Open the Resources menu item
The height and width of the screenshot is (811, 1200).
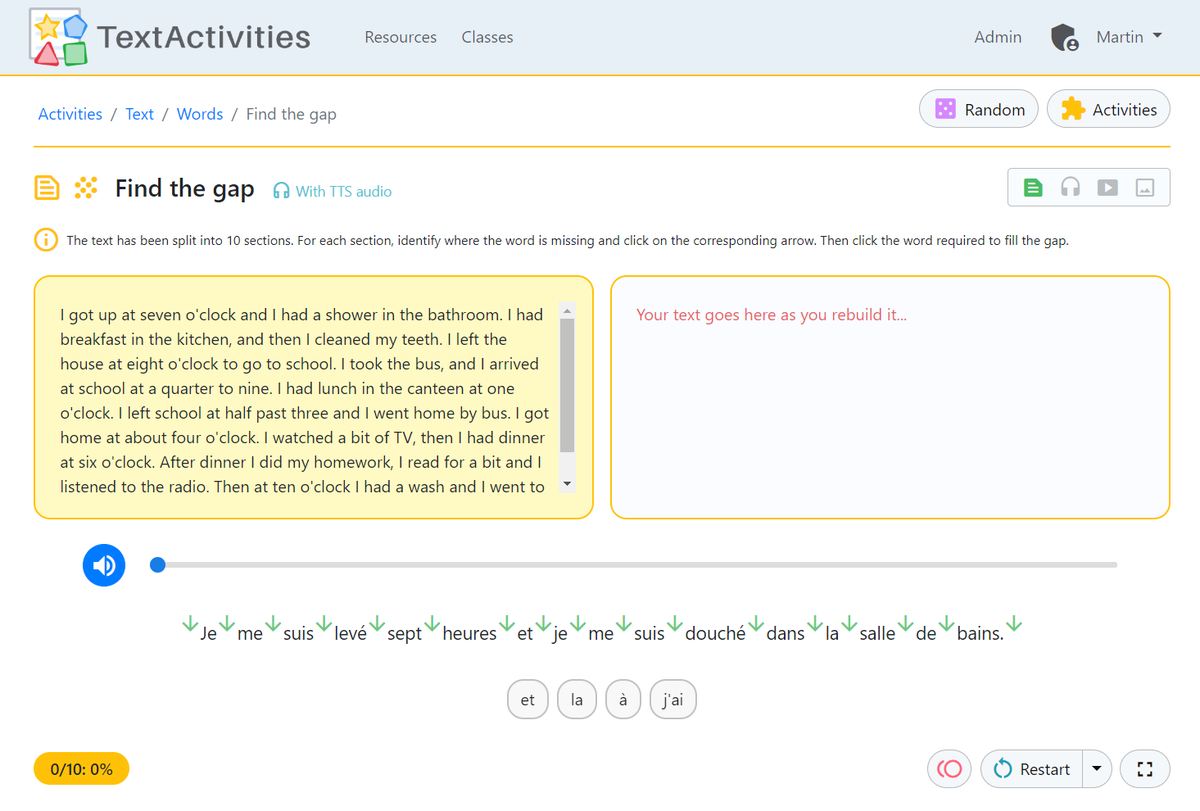pyautogui.click(x=400, y=37)
